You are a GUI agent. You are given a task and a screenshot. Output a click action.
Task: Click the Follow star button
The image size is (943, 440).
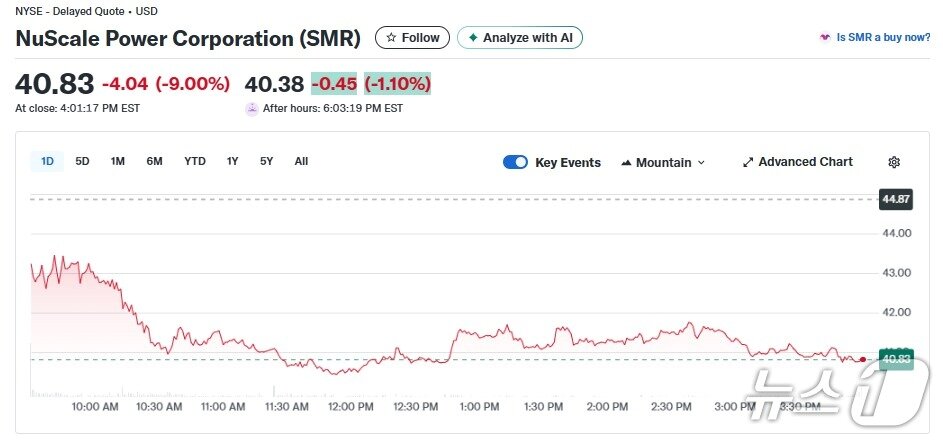coord(412,38)
